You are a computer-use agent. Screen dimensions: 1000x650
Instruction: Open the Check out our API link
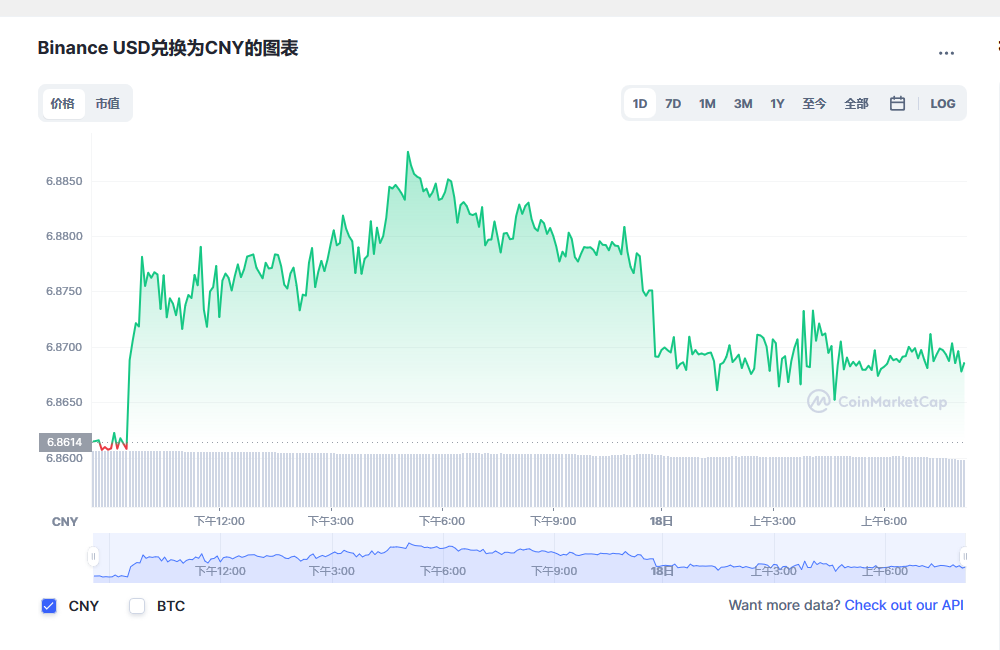coord(904,605)
